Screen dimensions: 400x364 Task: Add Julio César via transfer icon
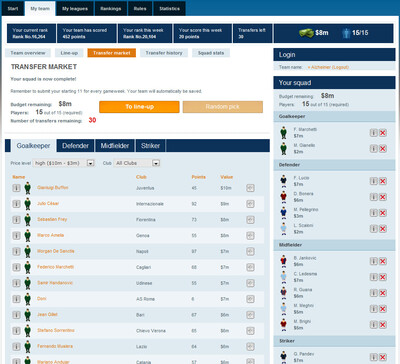[x=250, y=204]
